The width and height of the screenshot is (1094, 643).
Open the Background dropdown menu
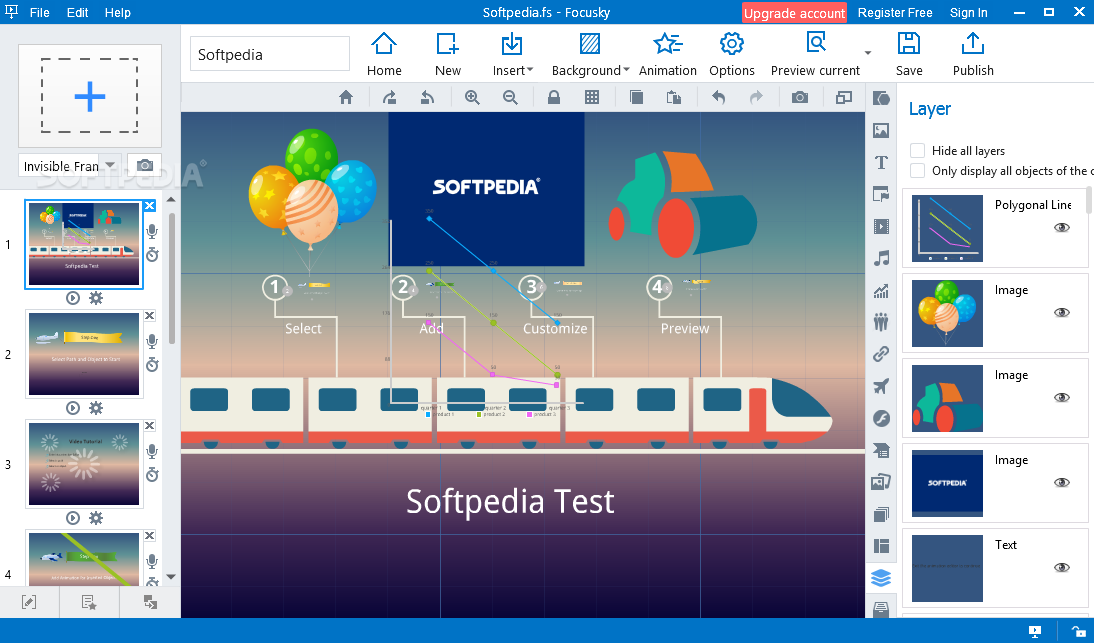(590, 55)
